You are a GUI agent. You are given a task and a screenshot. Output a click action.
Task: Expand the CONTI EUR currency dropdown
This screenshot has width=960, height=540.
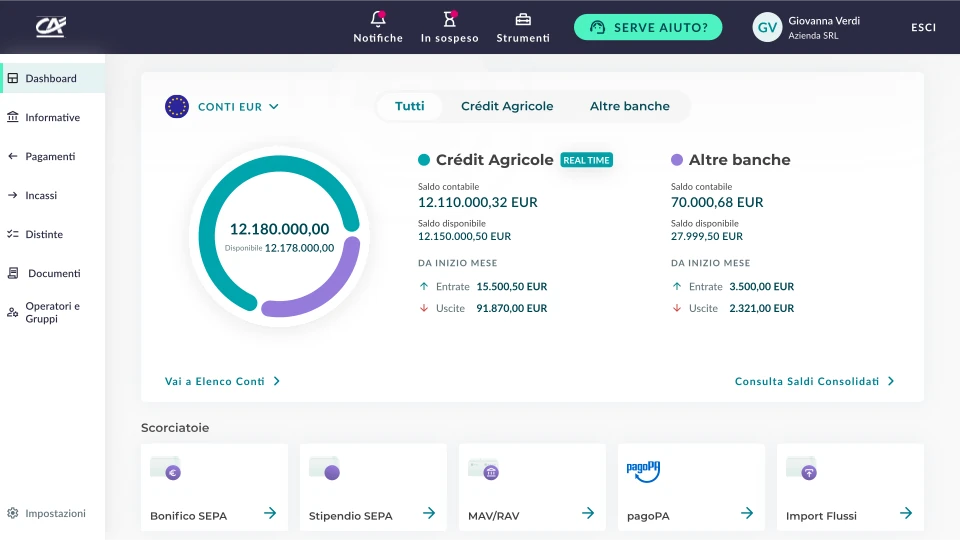[238, 107]
